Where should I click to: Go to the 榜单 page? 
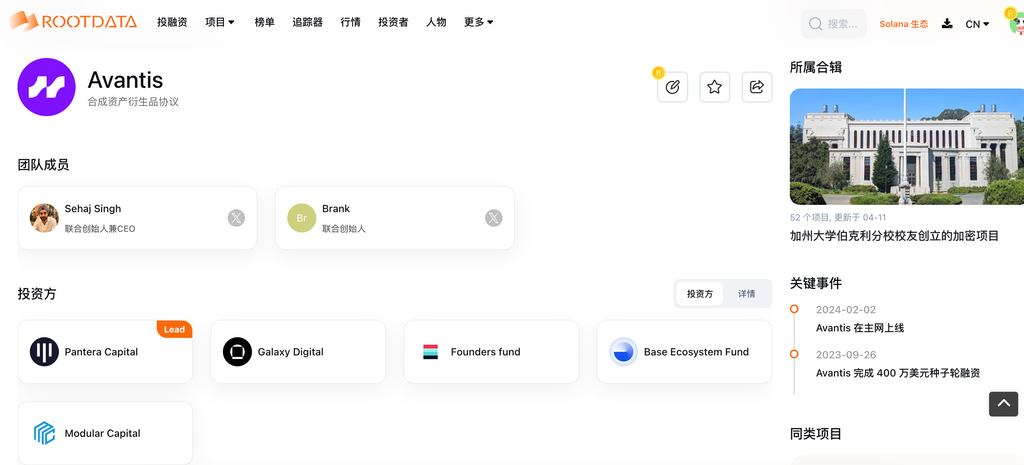tap(264, 22)
